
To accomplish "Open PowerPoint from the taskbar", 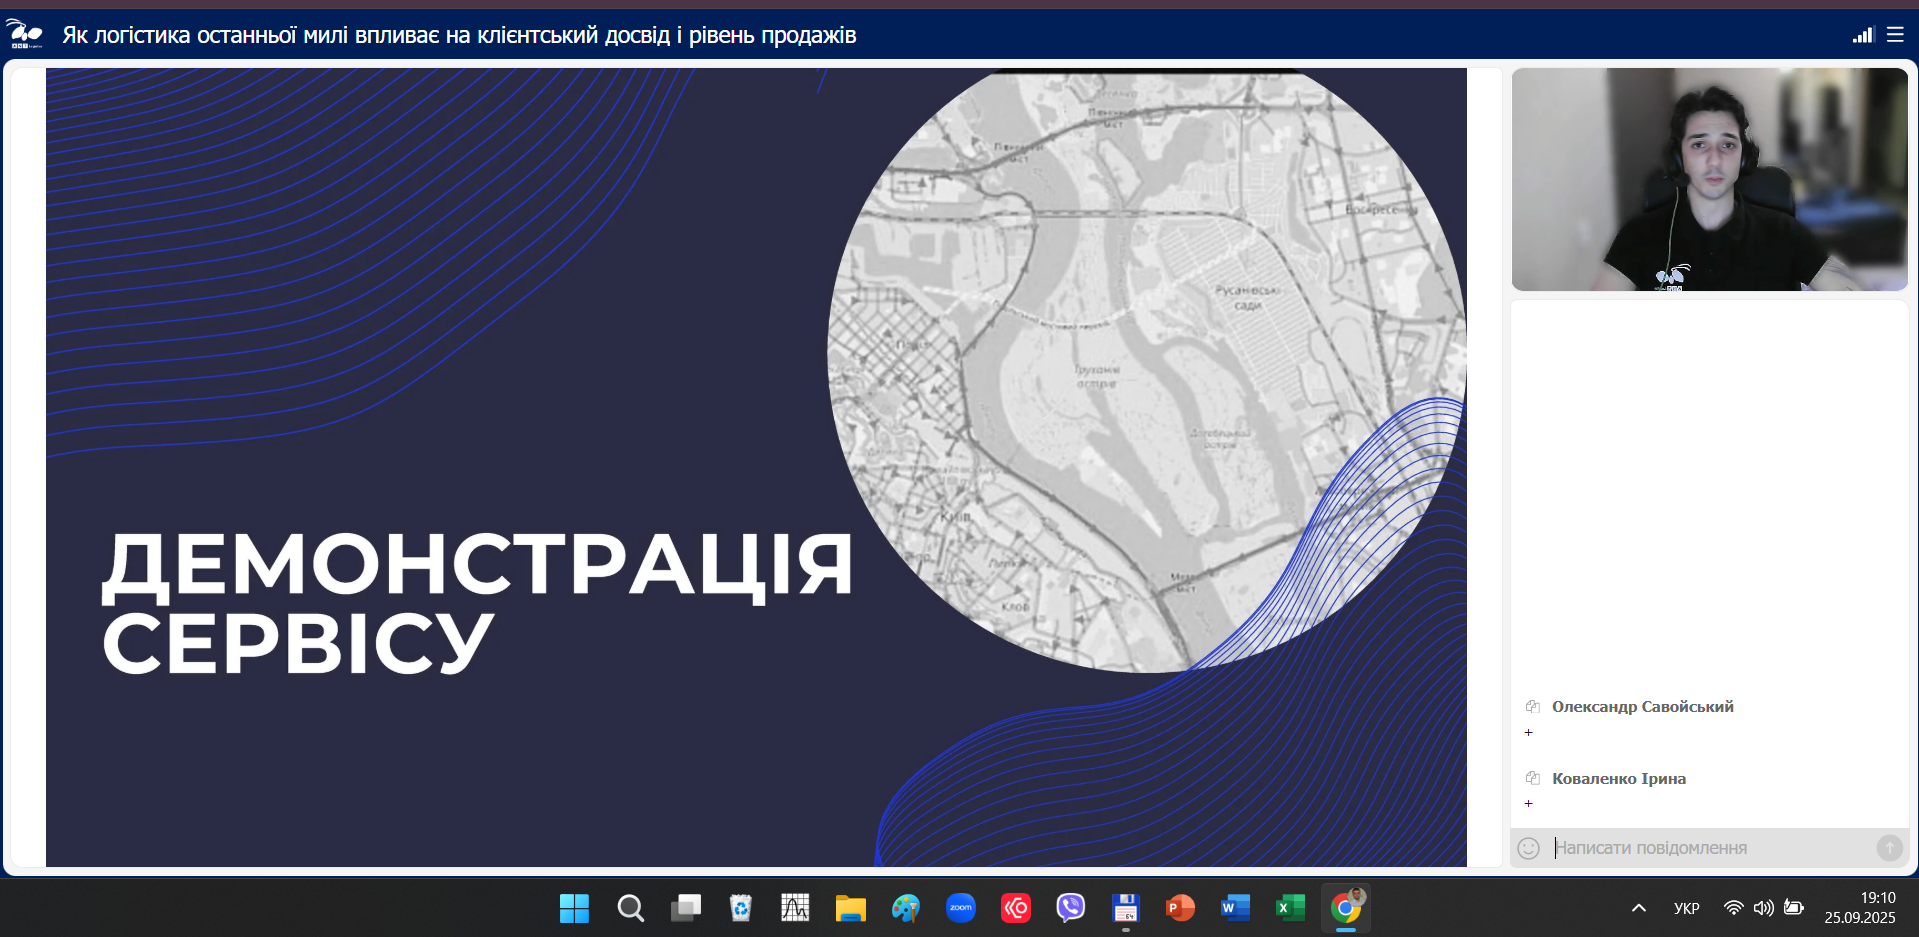I will (1180, 908).
